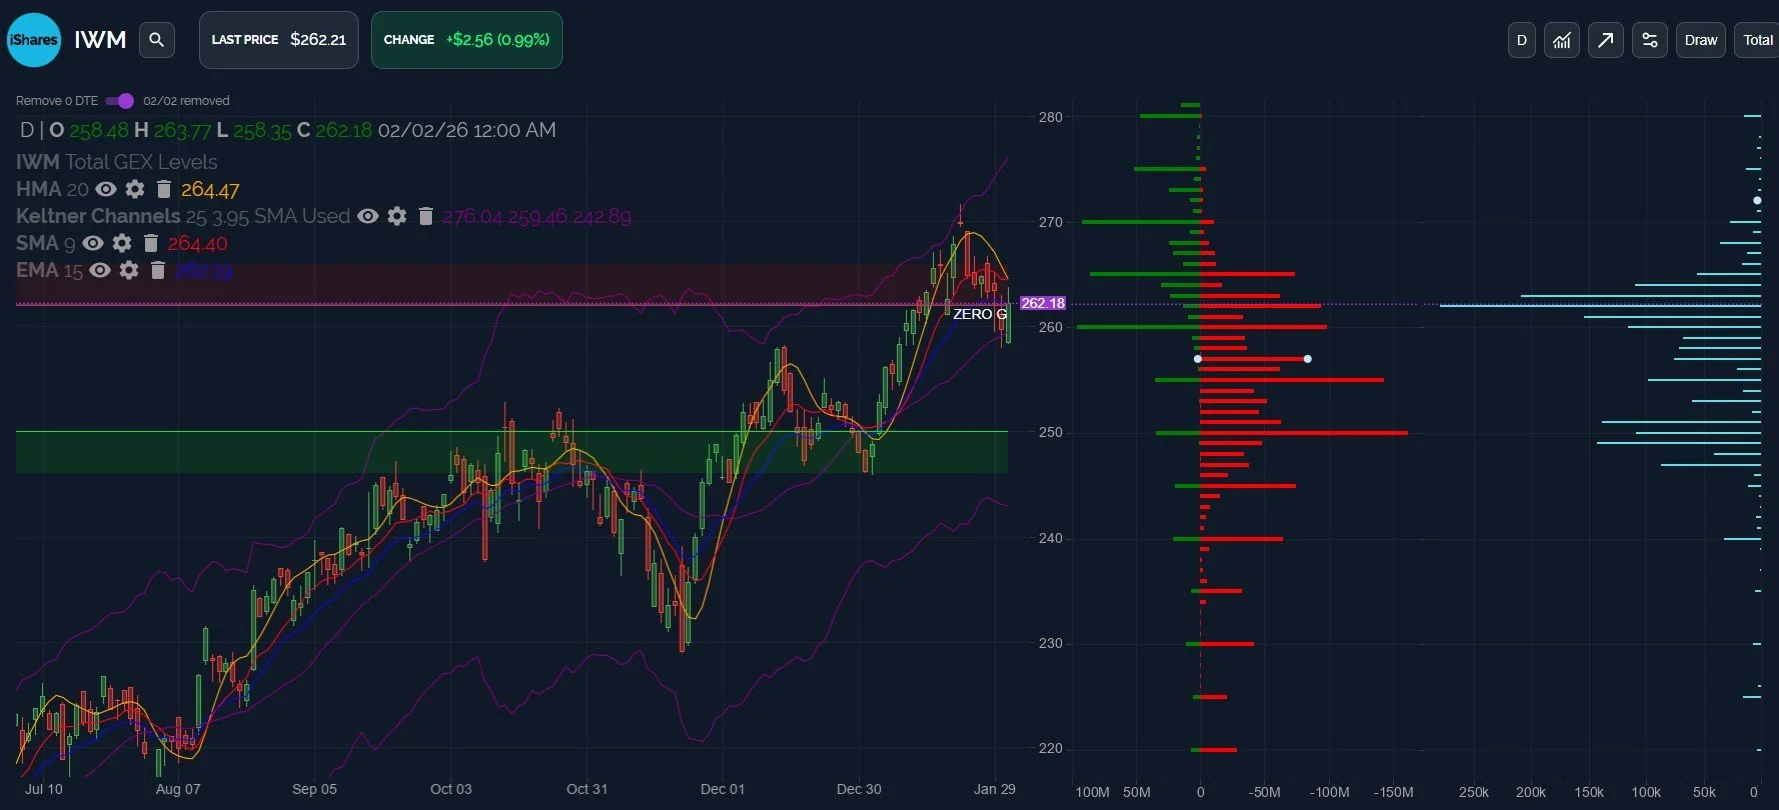
Task: Click the Keltner values 276.04 259.46 242.89
Action: [x=537, y=216]
